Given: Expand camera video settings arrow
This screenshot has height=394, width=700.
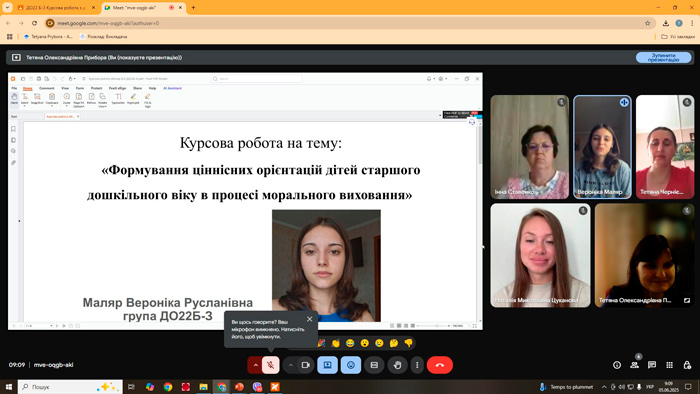Looking at the screenshot, I should point(291,365).
